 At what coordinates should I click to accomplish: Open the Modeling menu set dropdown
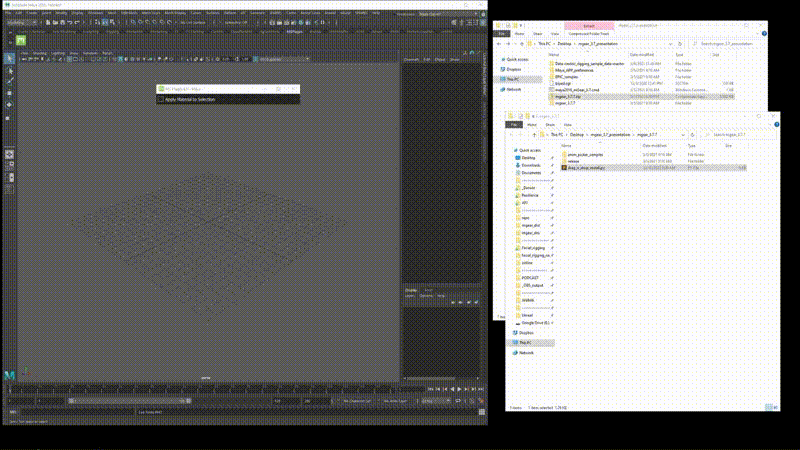(21, 22)
